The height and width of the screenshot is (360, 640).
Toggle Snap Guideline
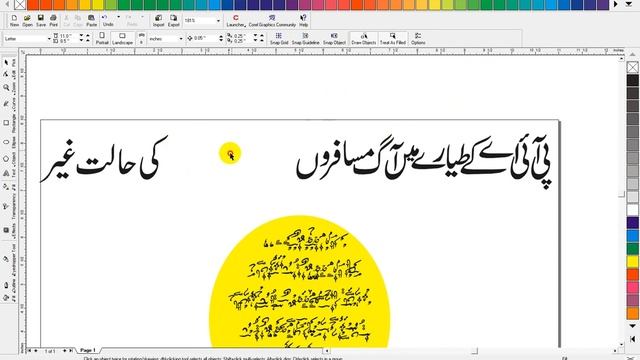pos(305,39)
